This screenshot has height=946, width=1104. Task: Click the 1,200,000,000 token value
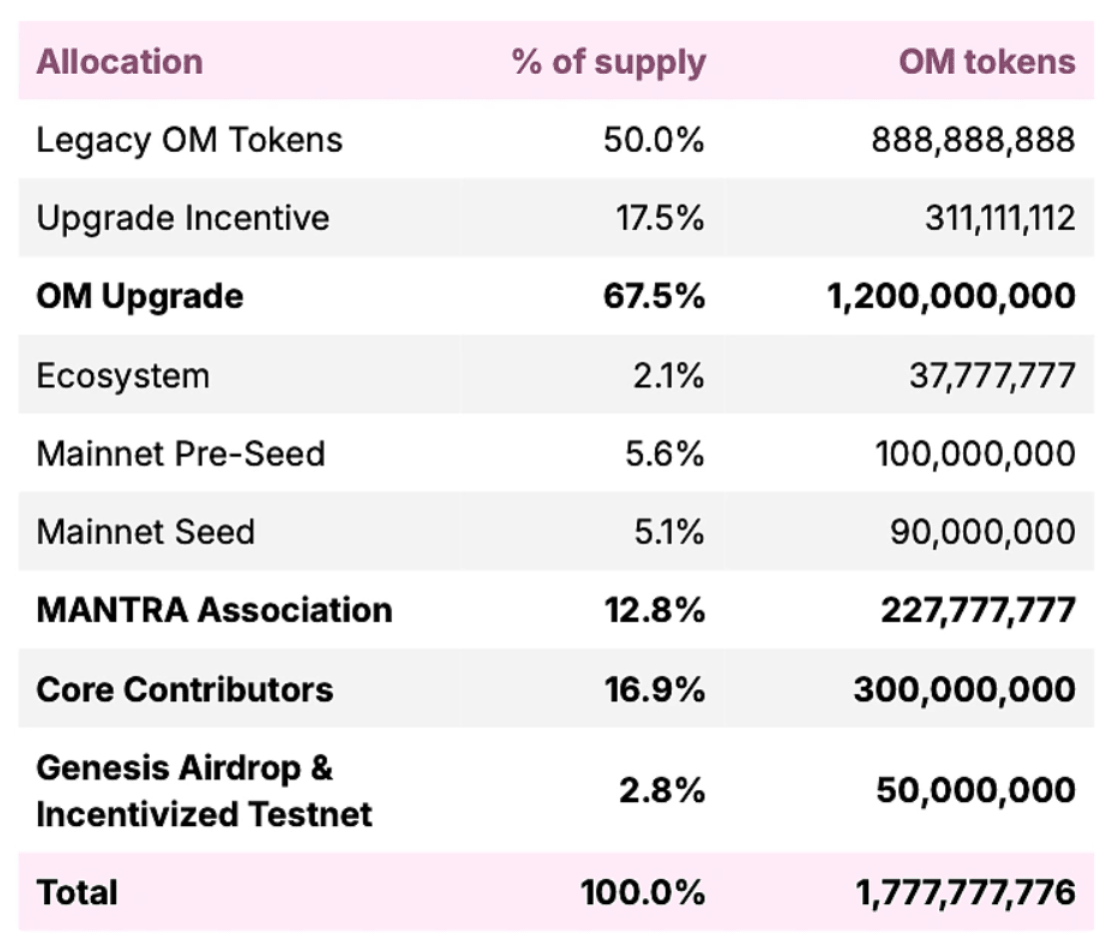(x=951, y=296)
